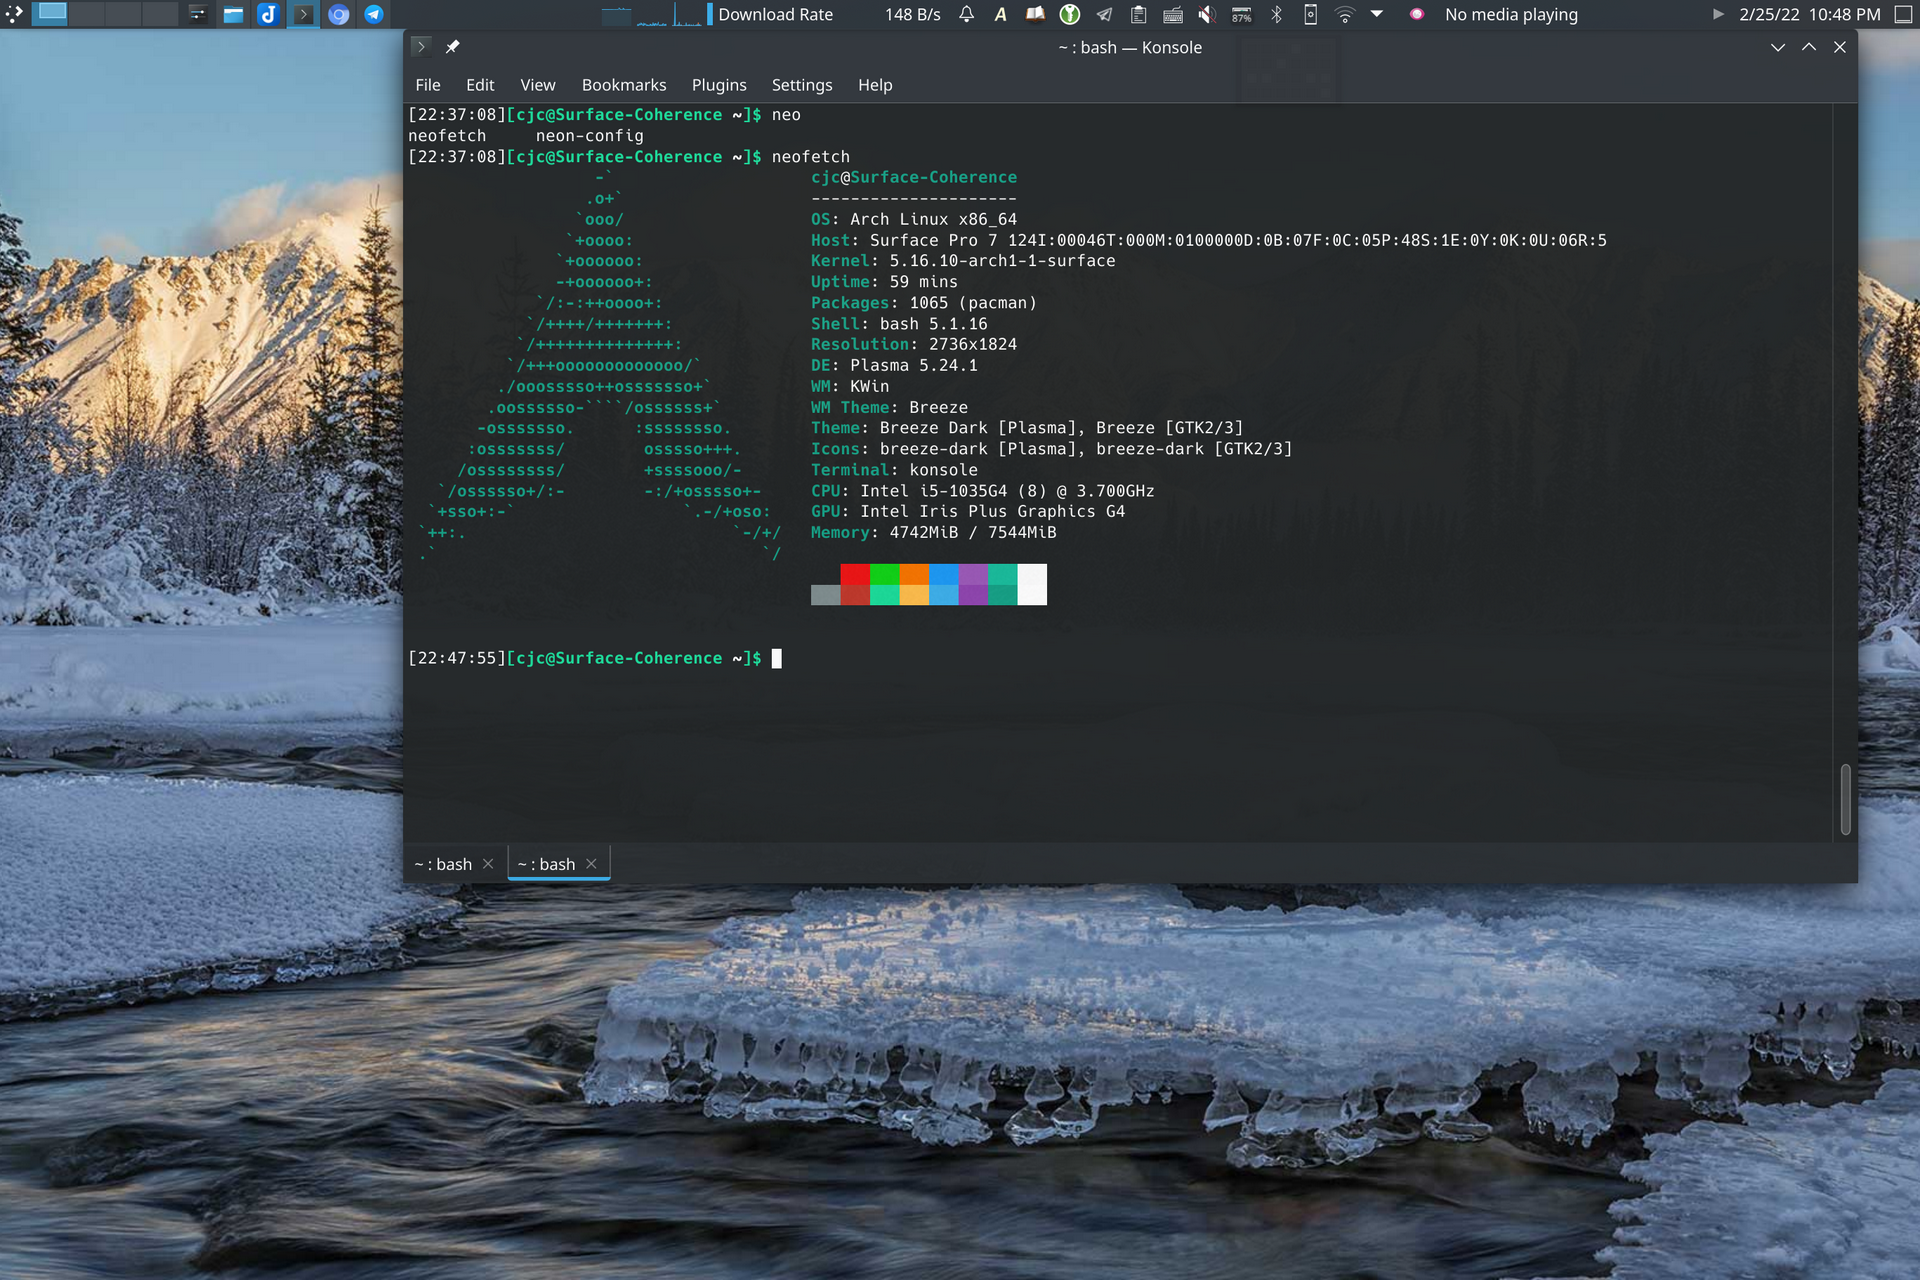This screenshot has width=1920, height=1280.
Task: Open the muted audio volume tray icon
Action: pos(1207,14)
